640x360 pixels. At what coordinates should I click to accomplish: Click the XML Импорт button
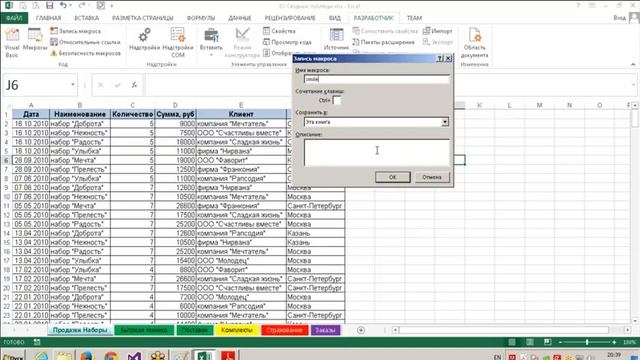coord(438,31)
